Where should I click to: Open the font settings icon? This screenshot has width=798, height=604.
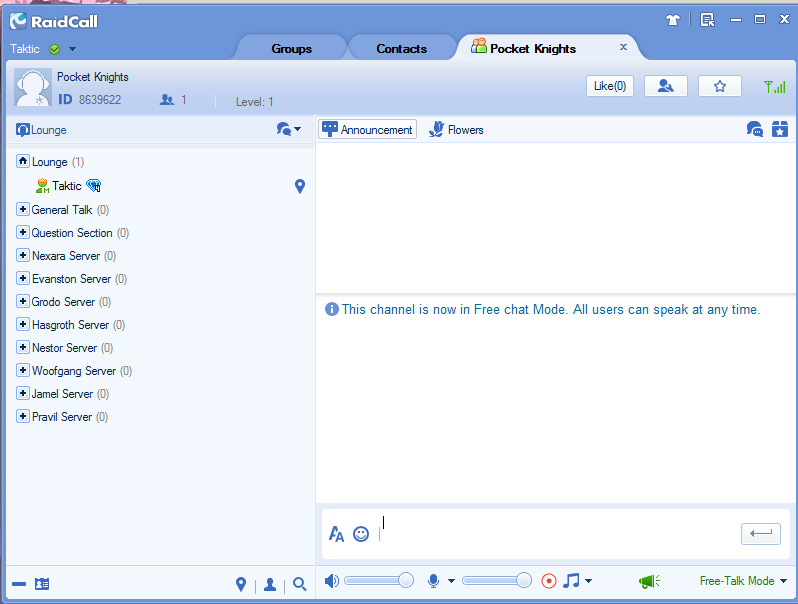point(336,534)
